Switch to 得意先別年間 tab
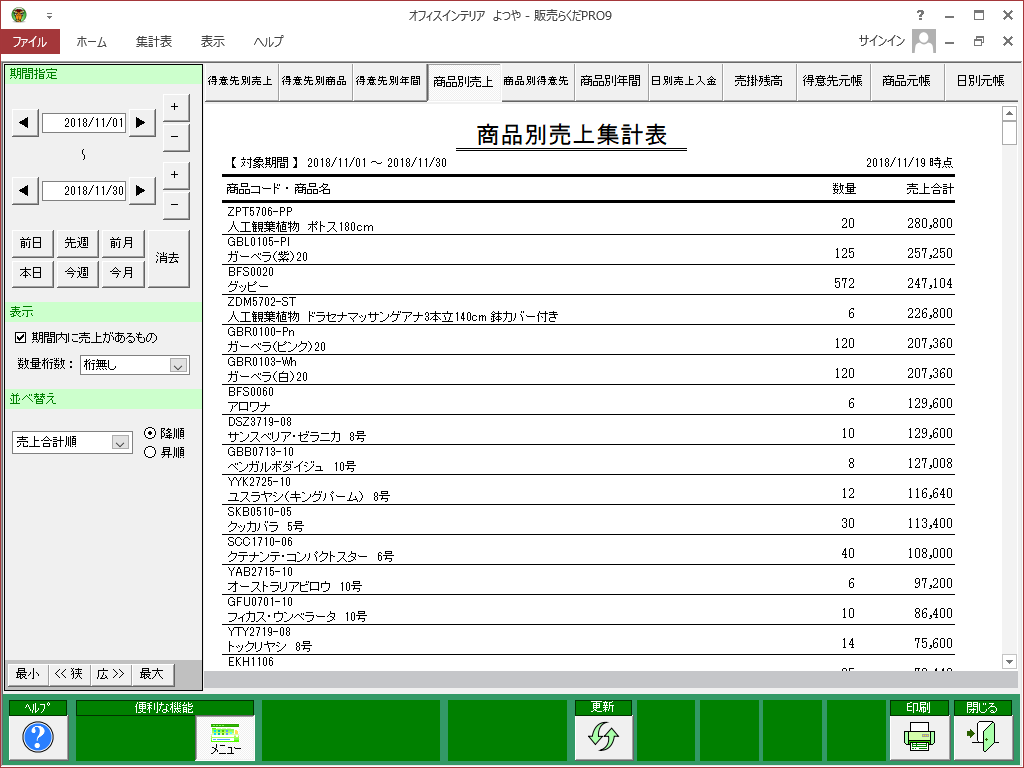 coord(389,82)
